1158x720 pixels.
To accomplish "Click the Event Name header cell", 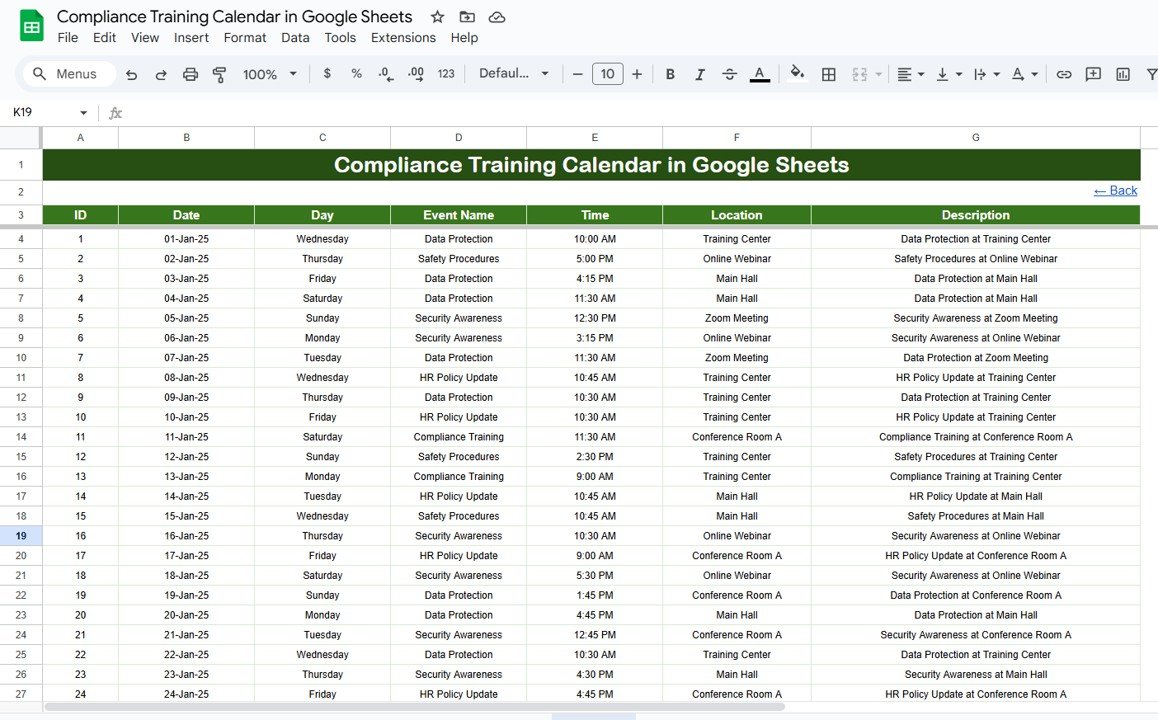I will point(459,215).
